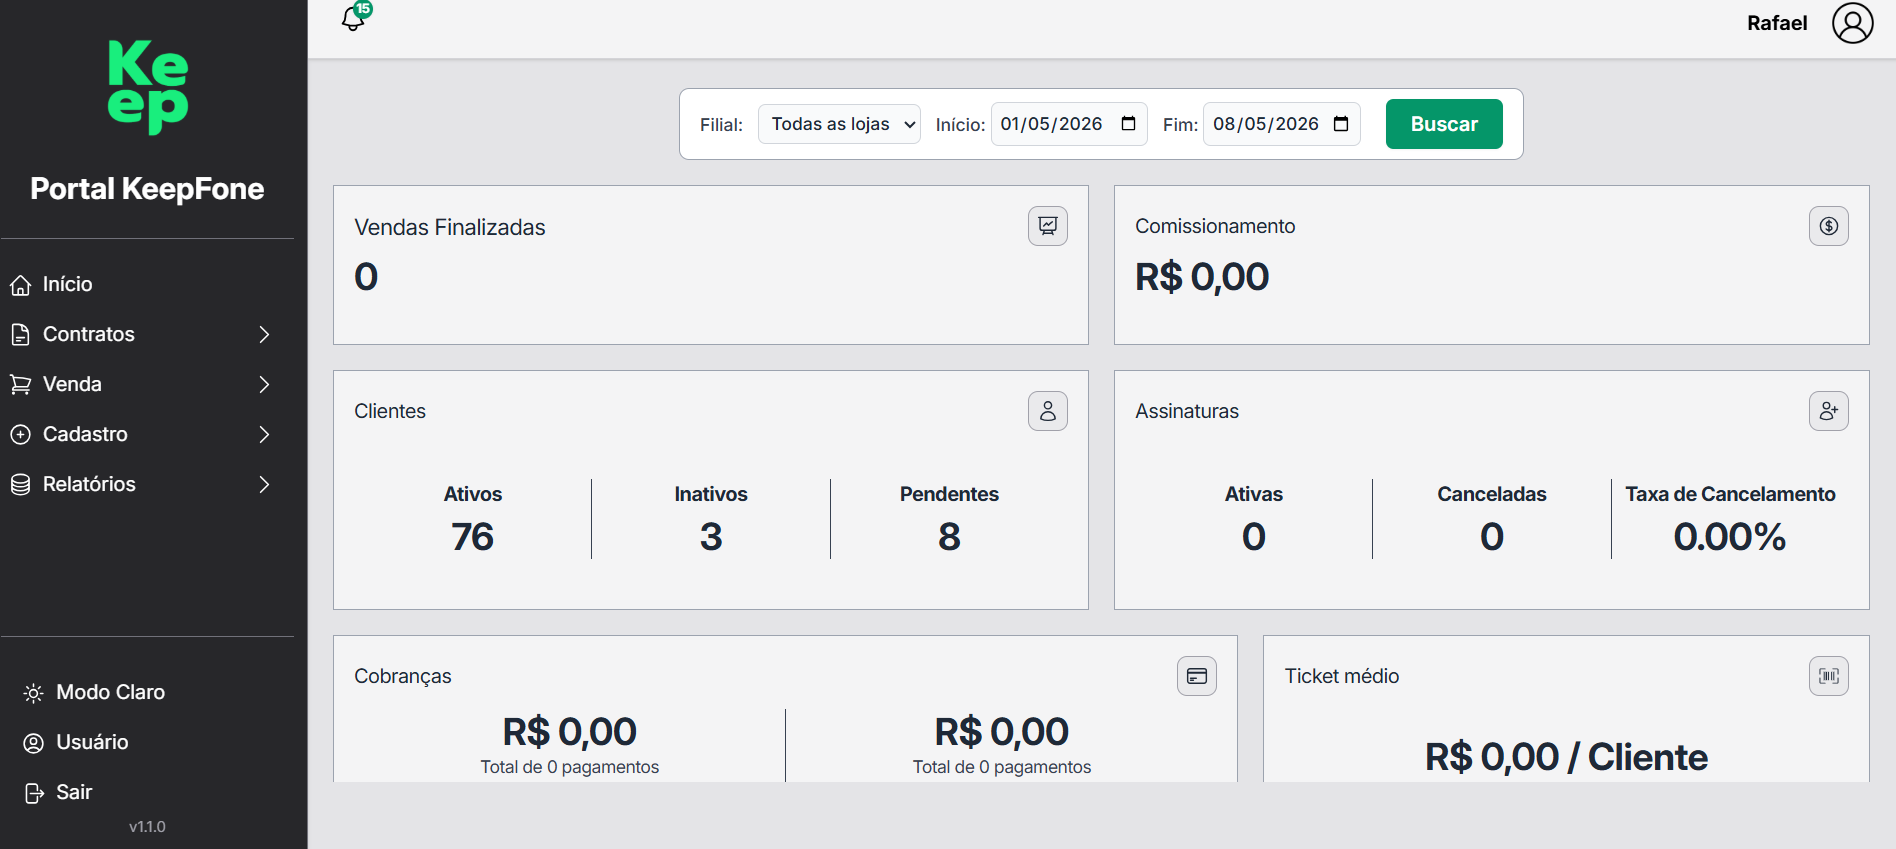Expand the Cadastro menu chevron

pos(264,434)
